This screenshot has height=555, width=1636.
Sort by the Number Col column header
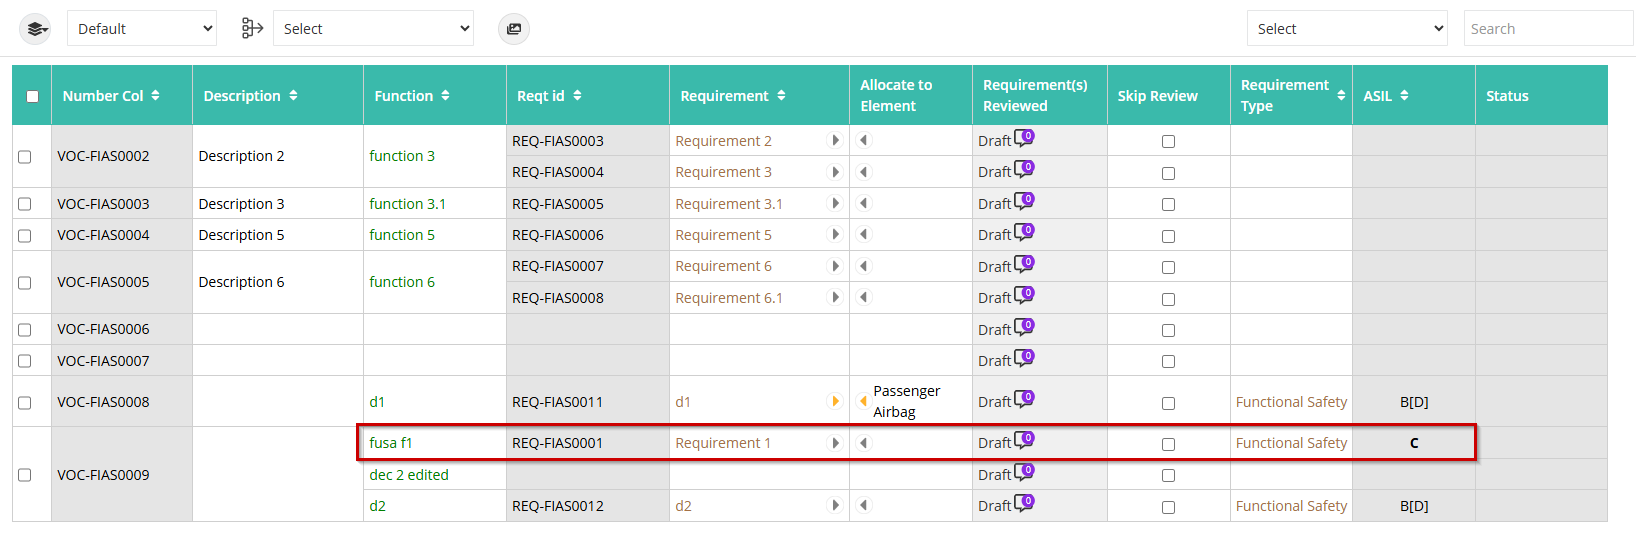pyautogui.click(x=111, y=96)
